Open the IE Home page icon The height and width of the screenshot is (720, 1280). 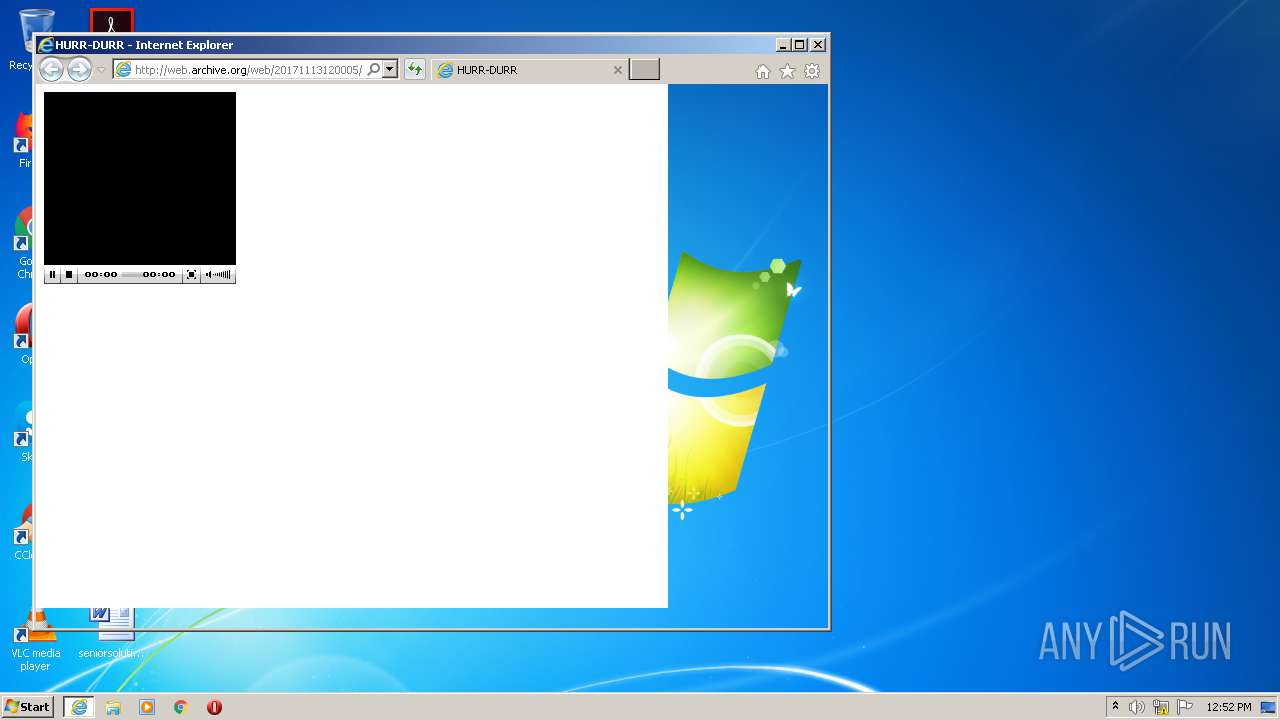[763, 71]
